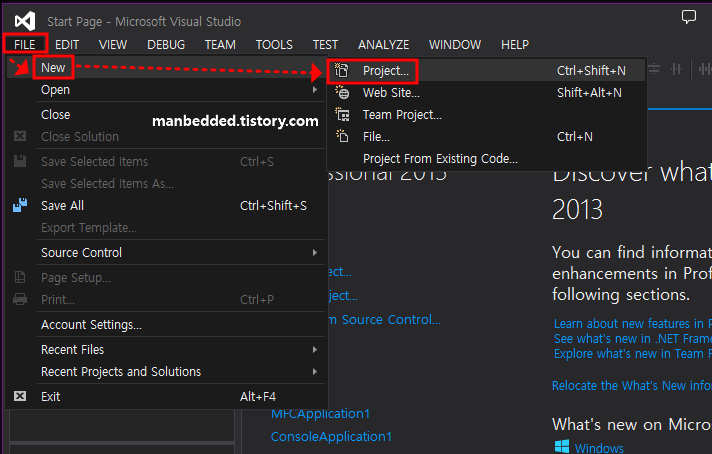Image resolution: width=712 pixels, height=454 pixels.
Task: Select Project From Existing Code...
Action: coord(486,158)
